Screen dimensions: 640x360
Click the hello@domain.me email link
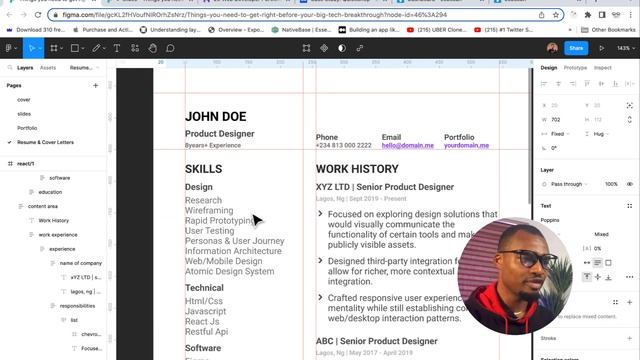click(x=408, y=145)
